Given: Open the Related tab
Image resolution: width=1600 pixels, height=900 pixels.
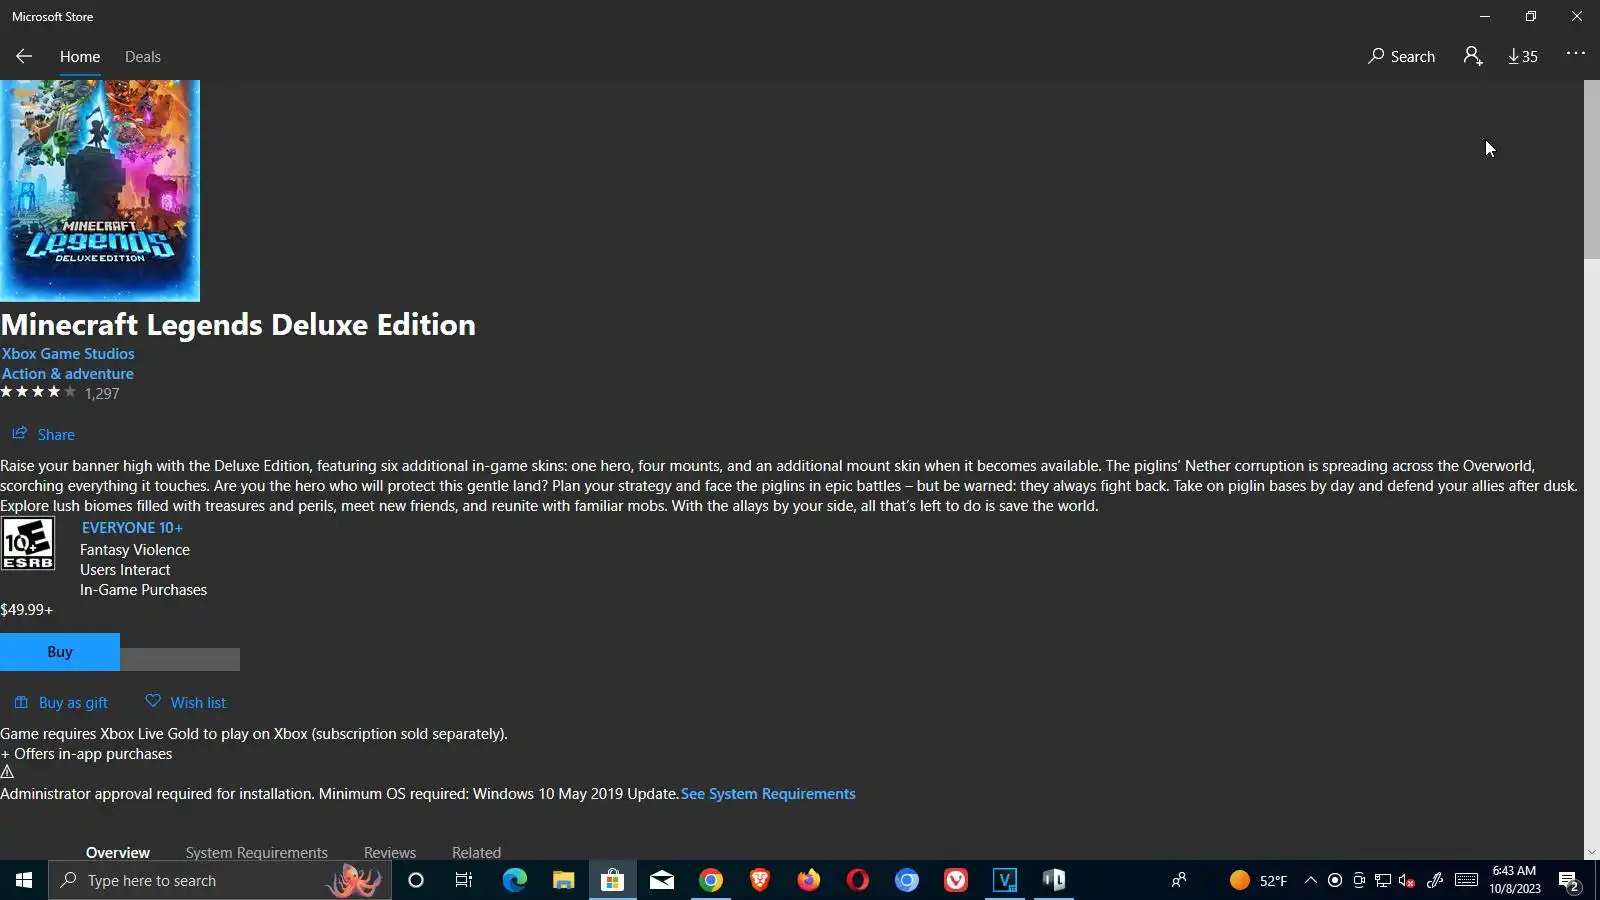Looking at the screenshot, I should coord(476,852).
